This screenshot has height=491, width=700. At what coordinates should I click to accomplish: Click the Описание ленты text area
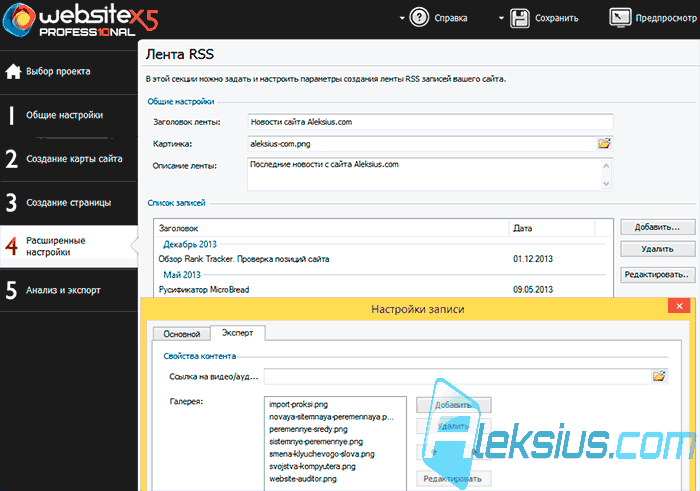430,174
